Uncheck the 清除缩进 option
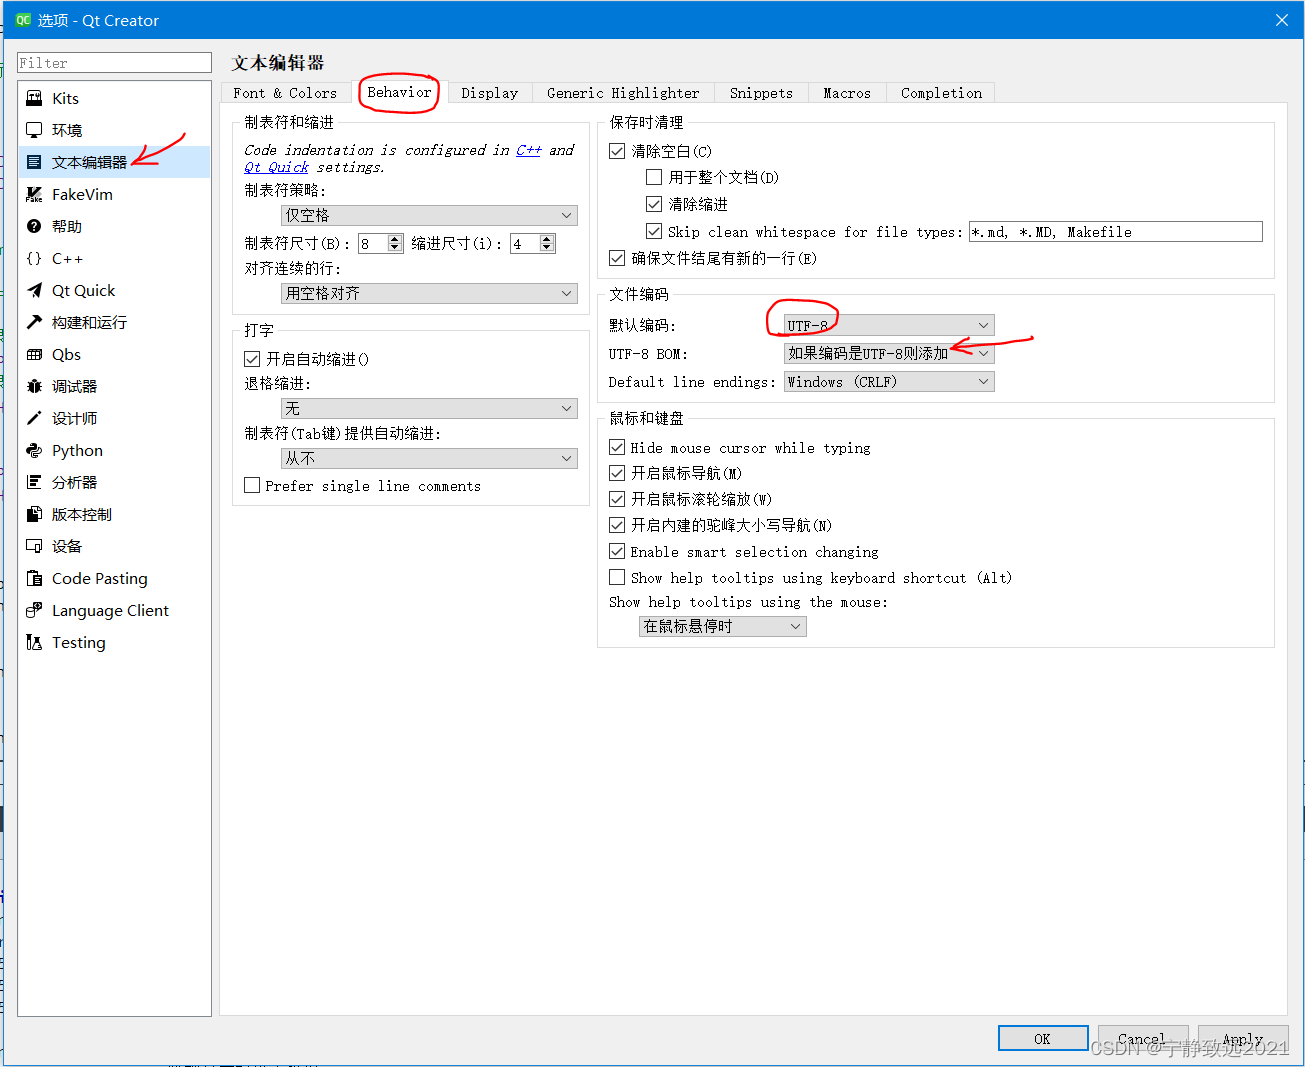Screen dimensions: 1305x1067 point(654,203)
